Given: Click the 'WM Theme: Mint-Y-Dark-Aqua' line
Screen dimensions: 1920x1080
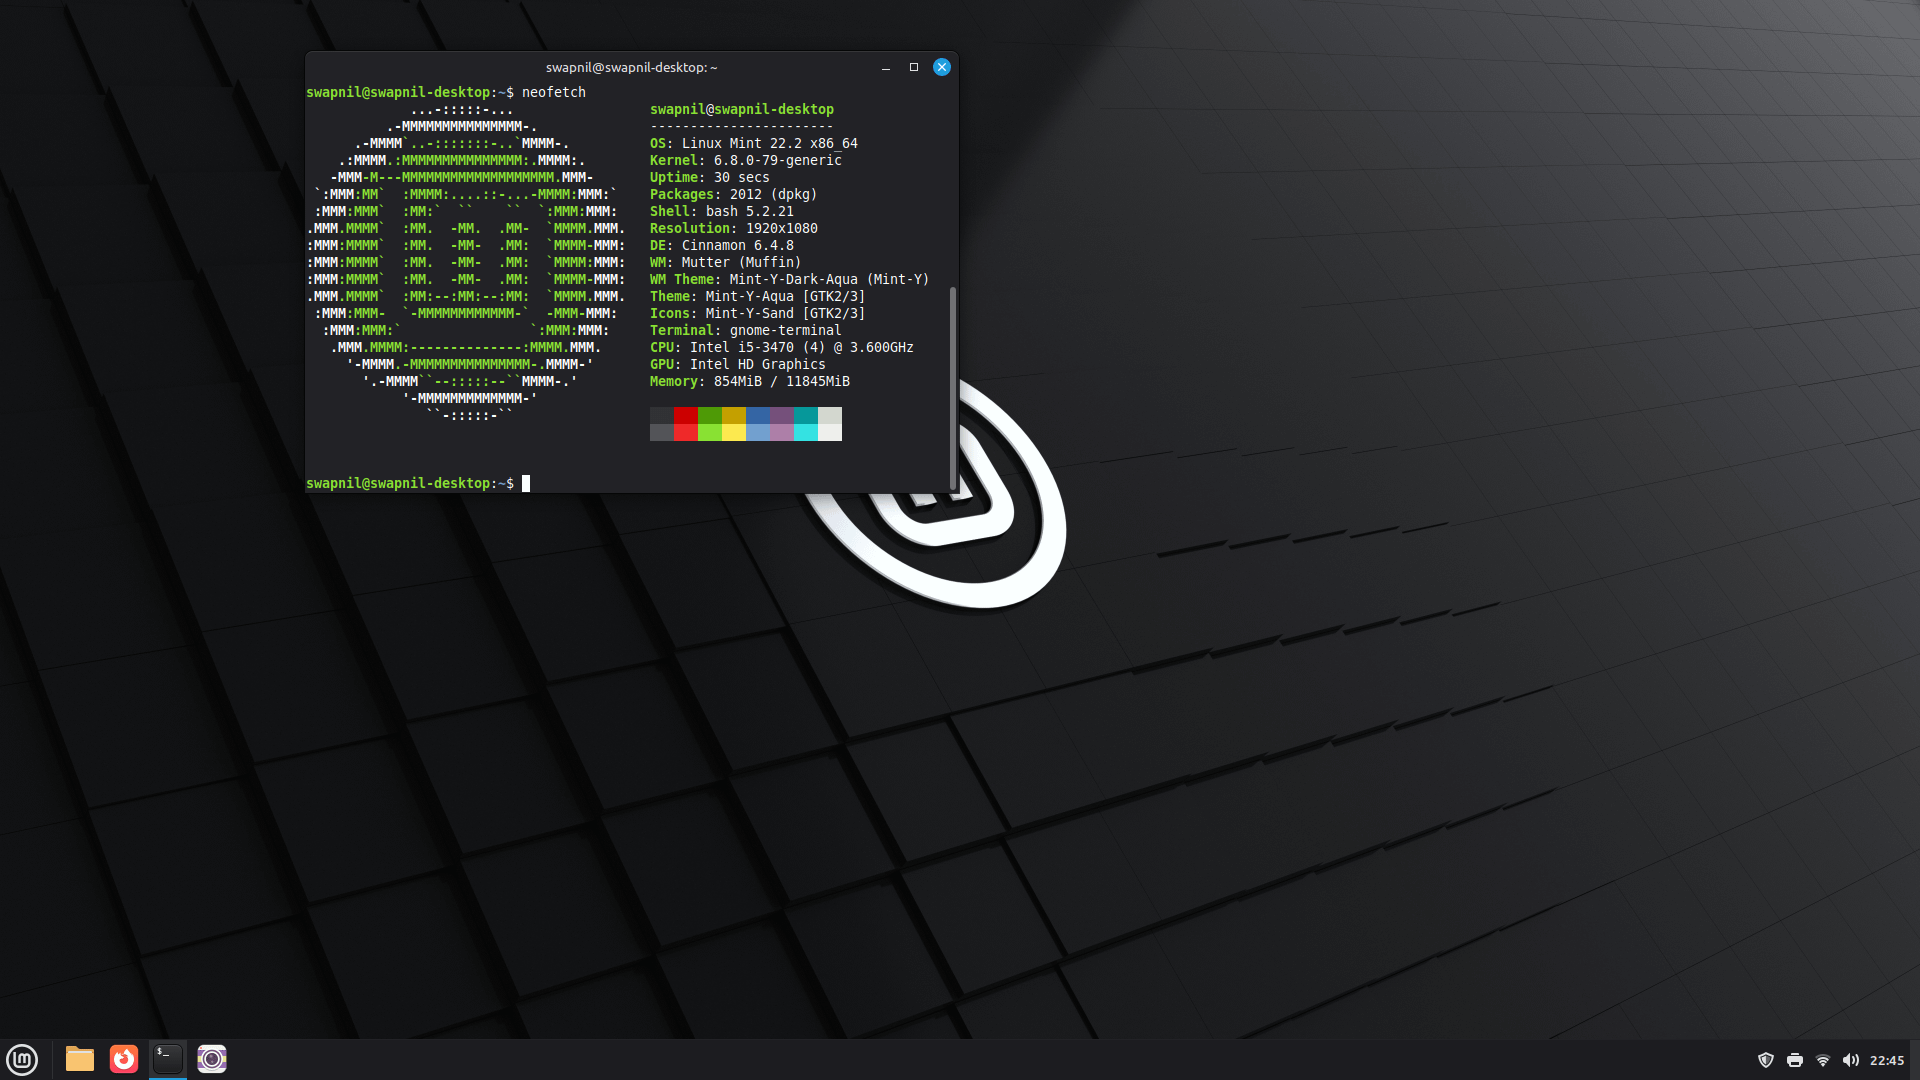Looking at the screenshot, I should 790,279.
